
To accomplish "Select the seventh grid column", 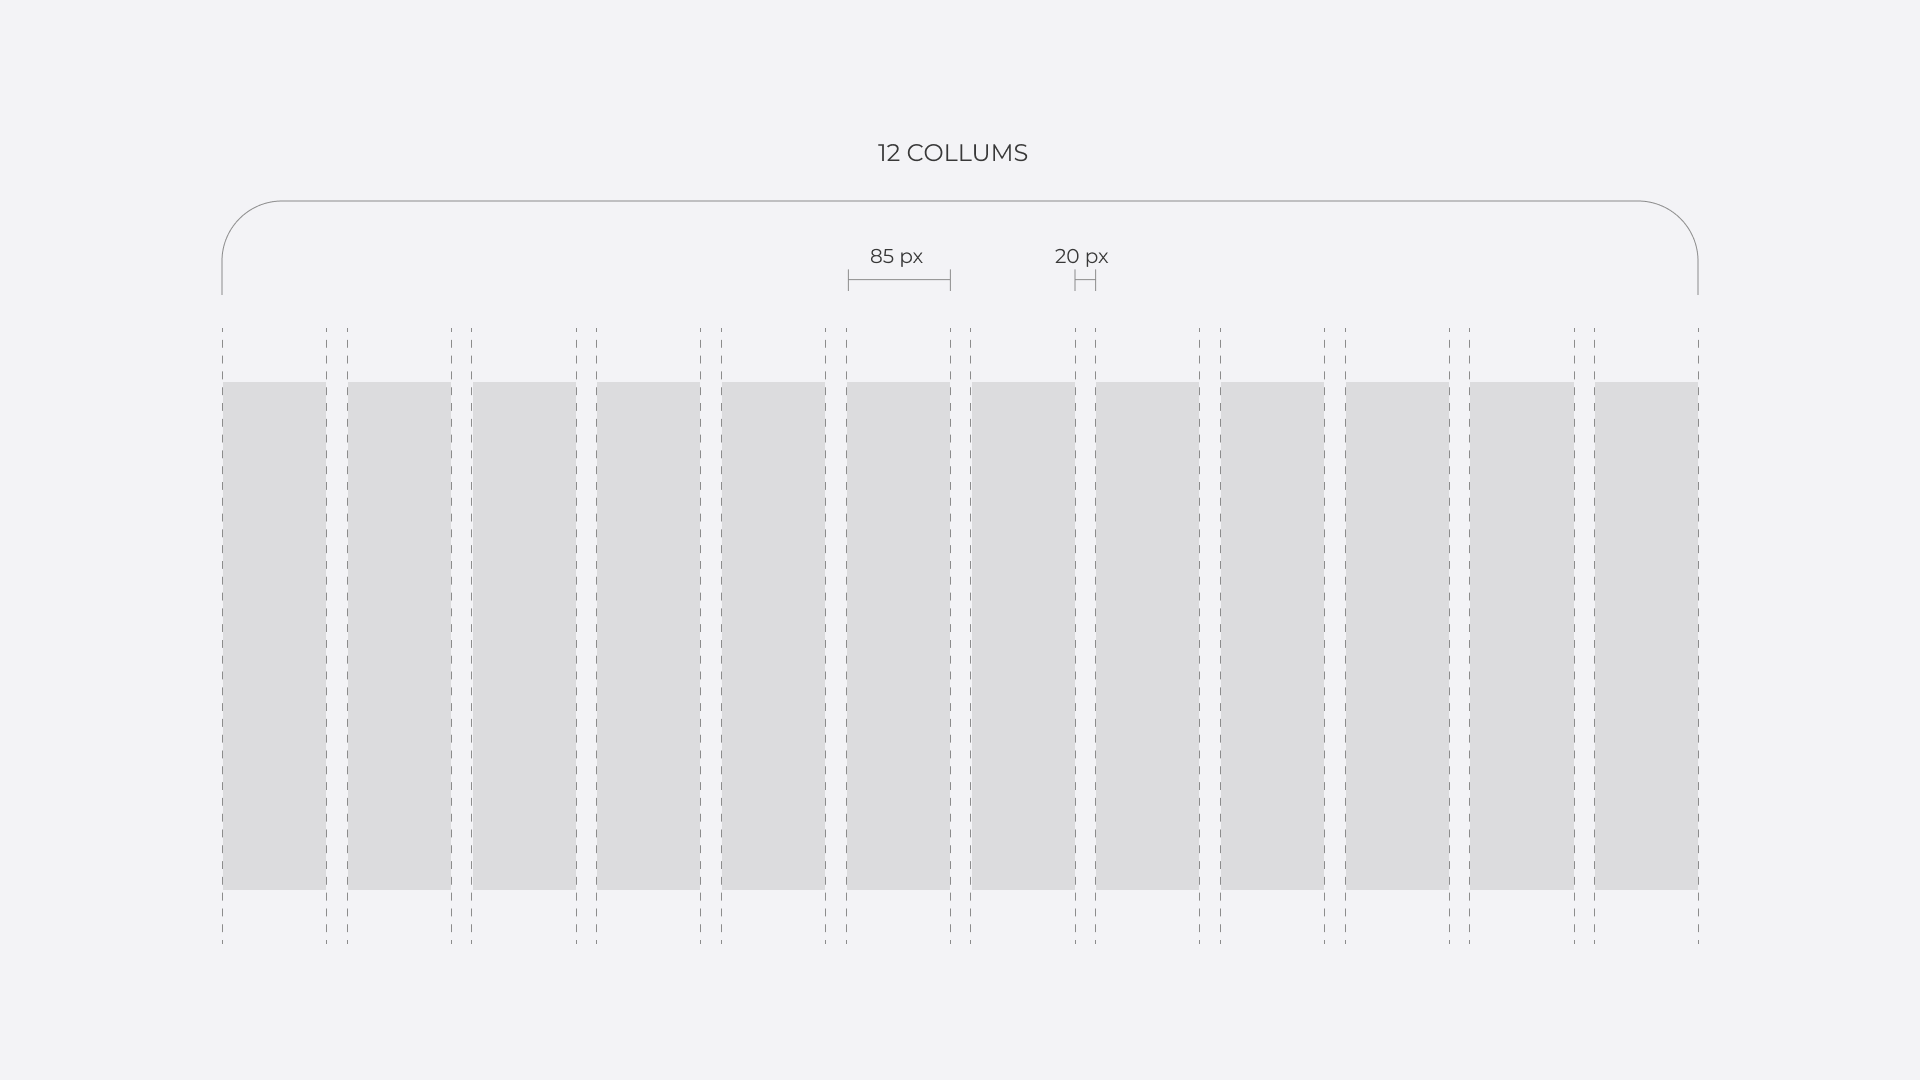I will pos(1023,635).
